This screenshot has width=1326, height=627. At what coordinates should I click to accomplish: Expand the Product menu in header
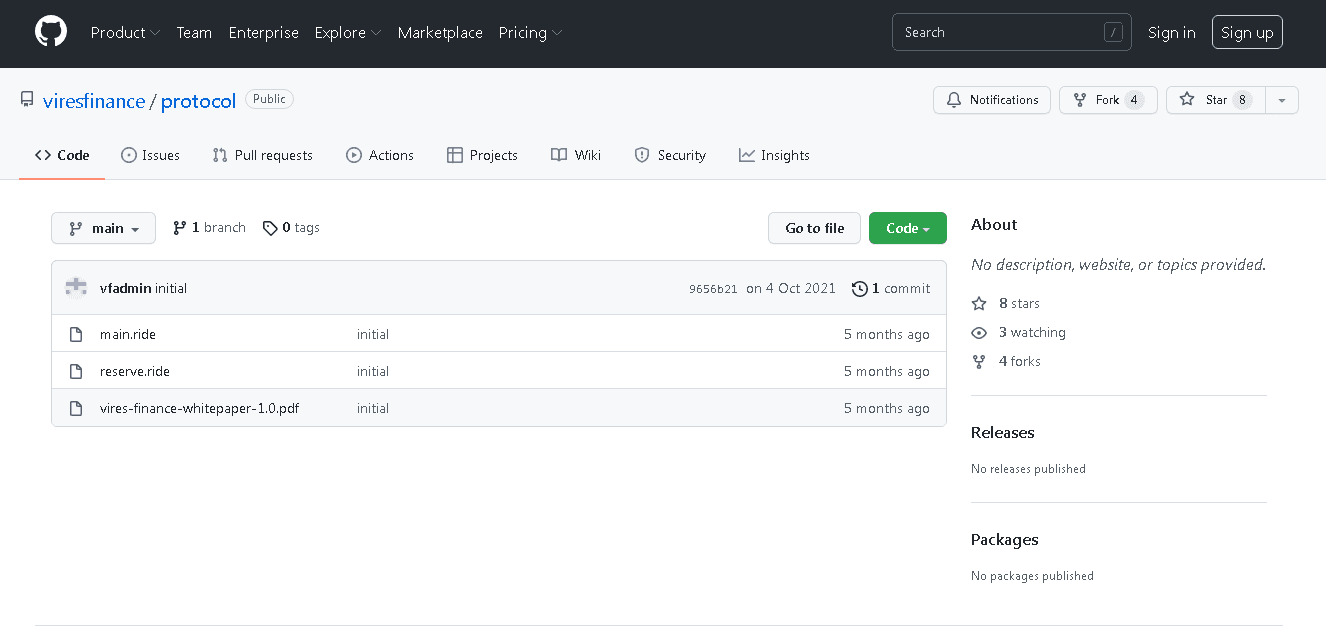125,33
